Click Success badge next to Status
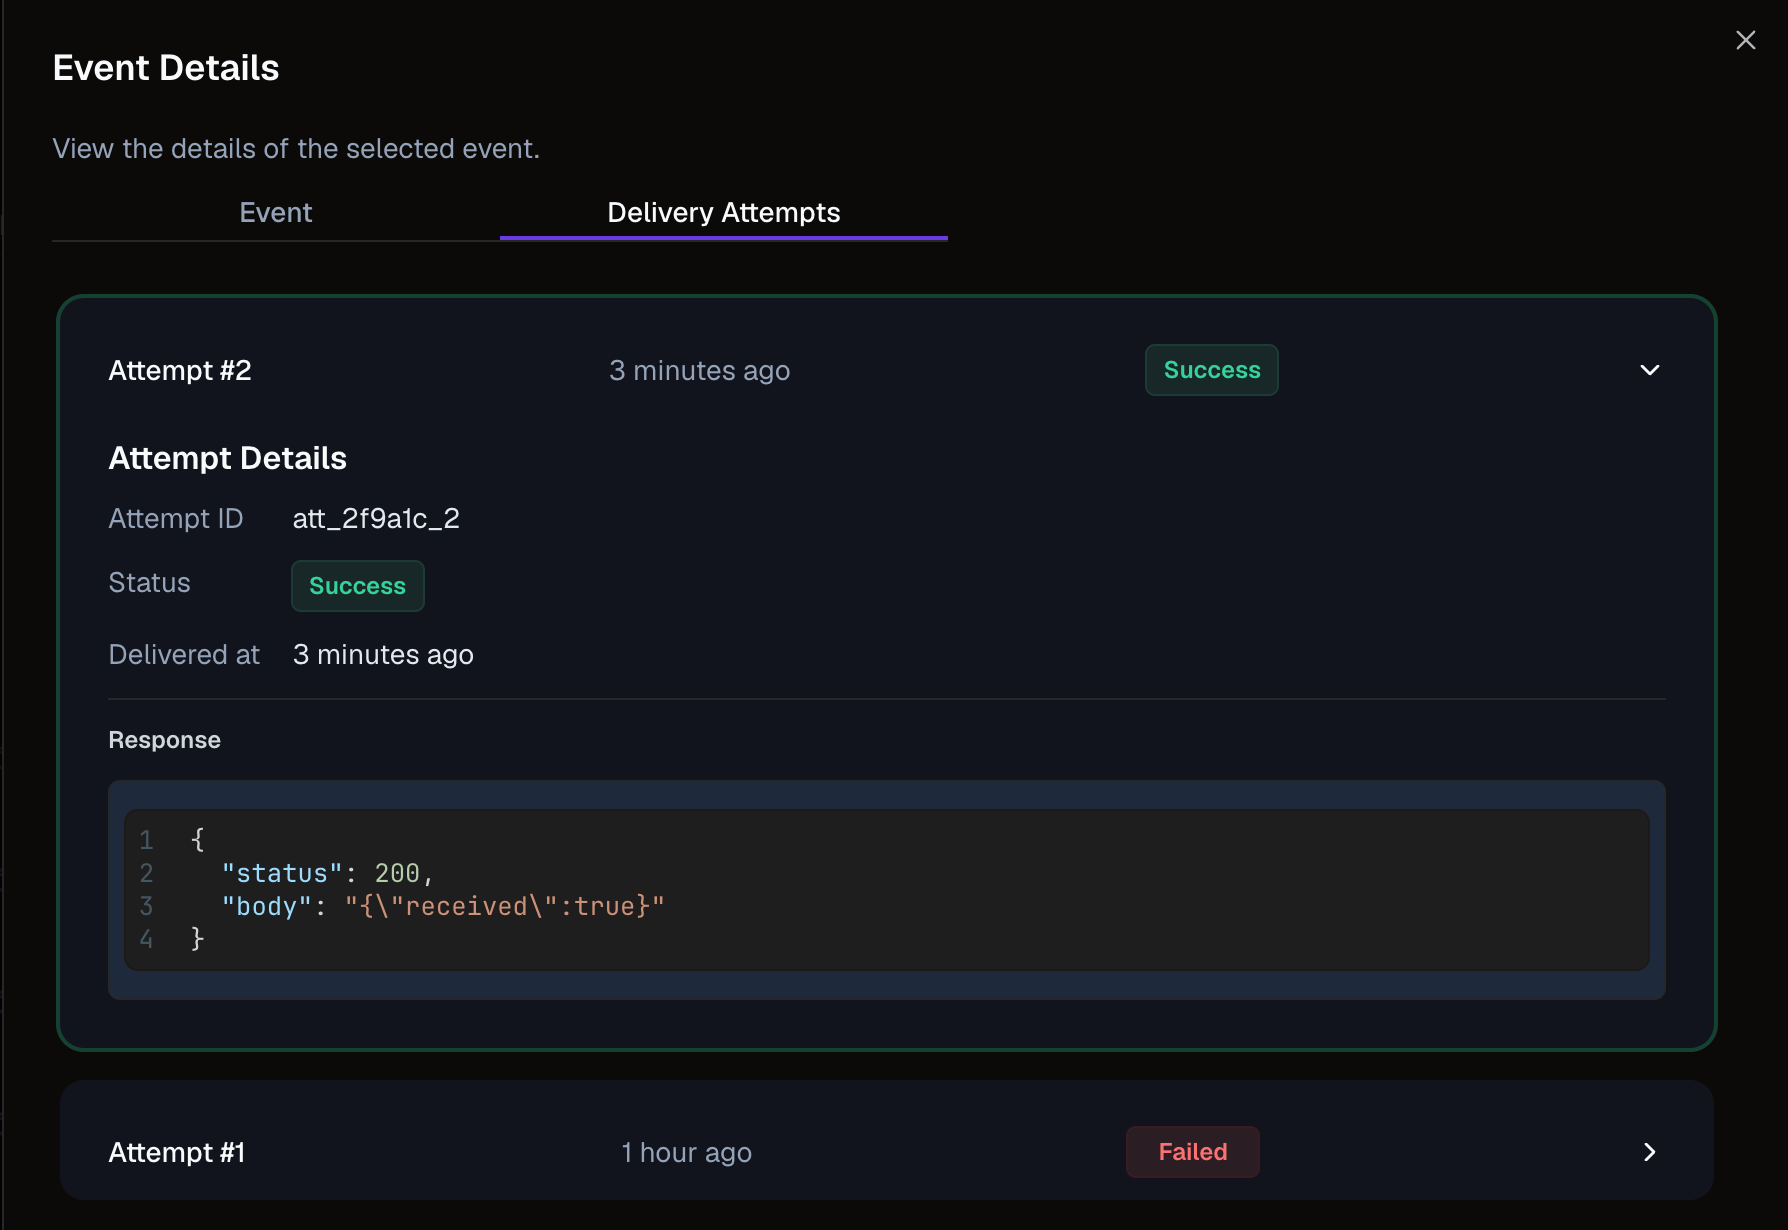The image size is (1788, 1230). [358, 586]
